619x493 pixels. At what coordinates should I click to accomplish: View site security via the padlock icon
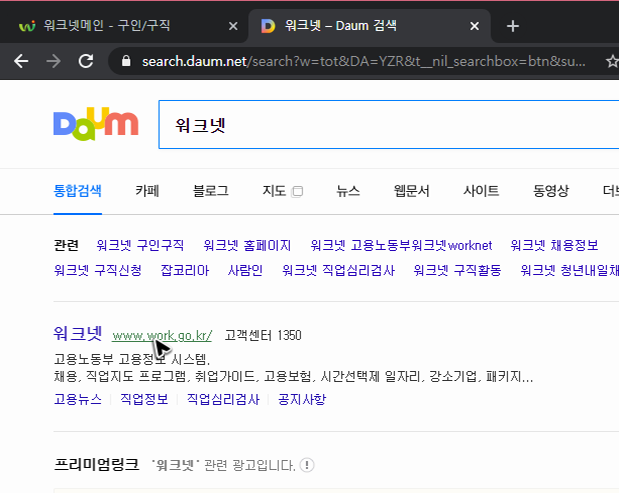(x=126, y=61)
